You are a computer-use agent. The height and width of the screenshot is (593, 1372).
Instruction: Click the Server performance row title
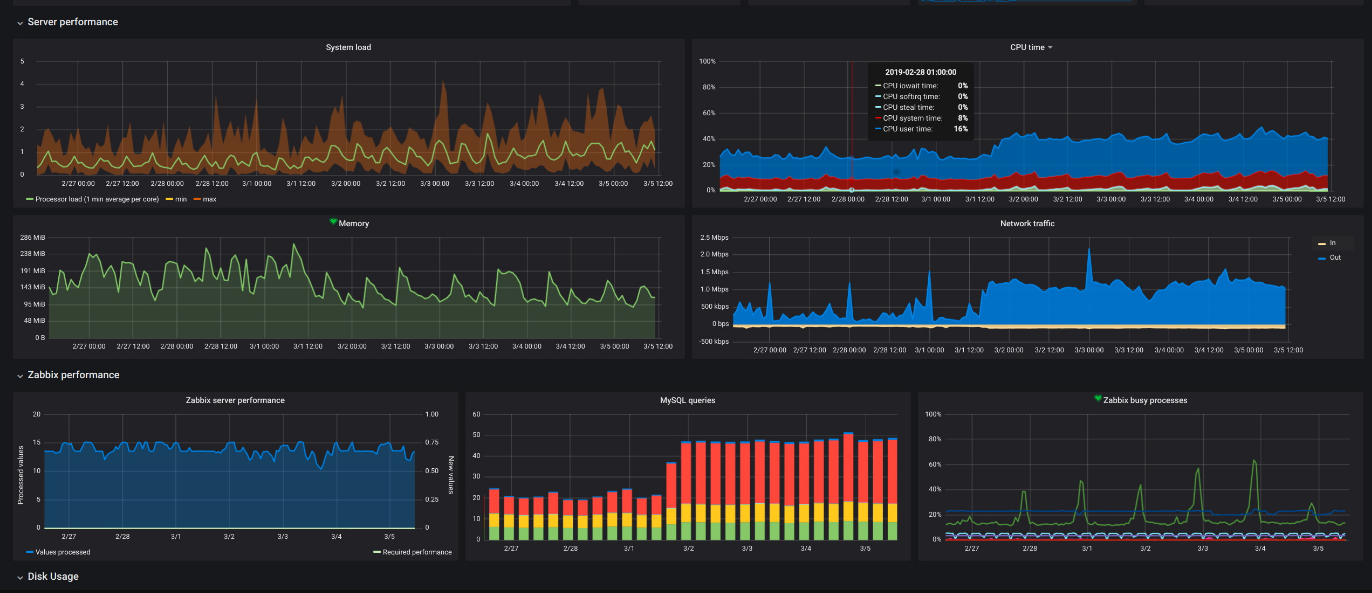pos(73,22)
